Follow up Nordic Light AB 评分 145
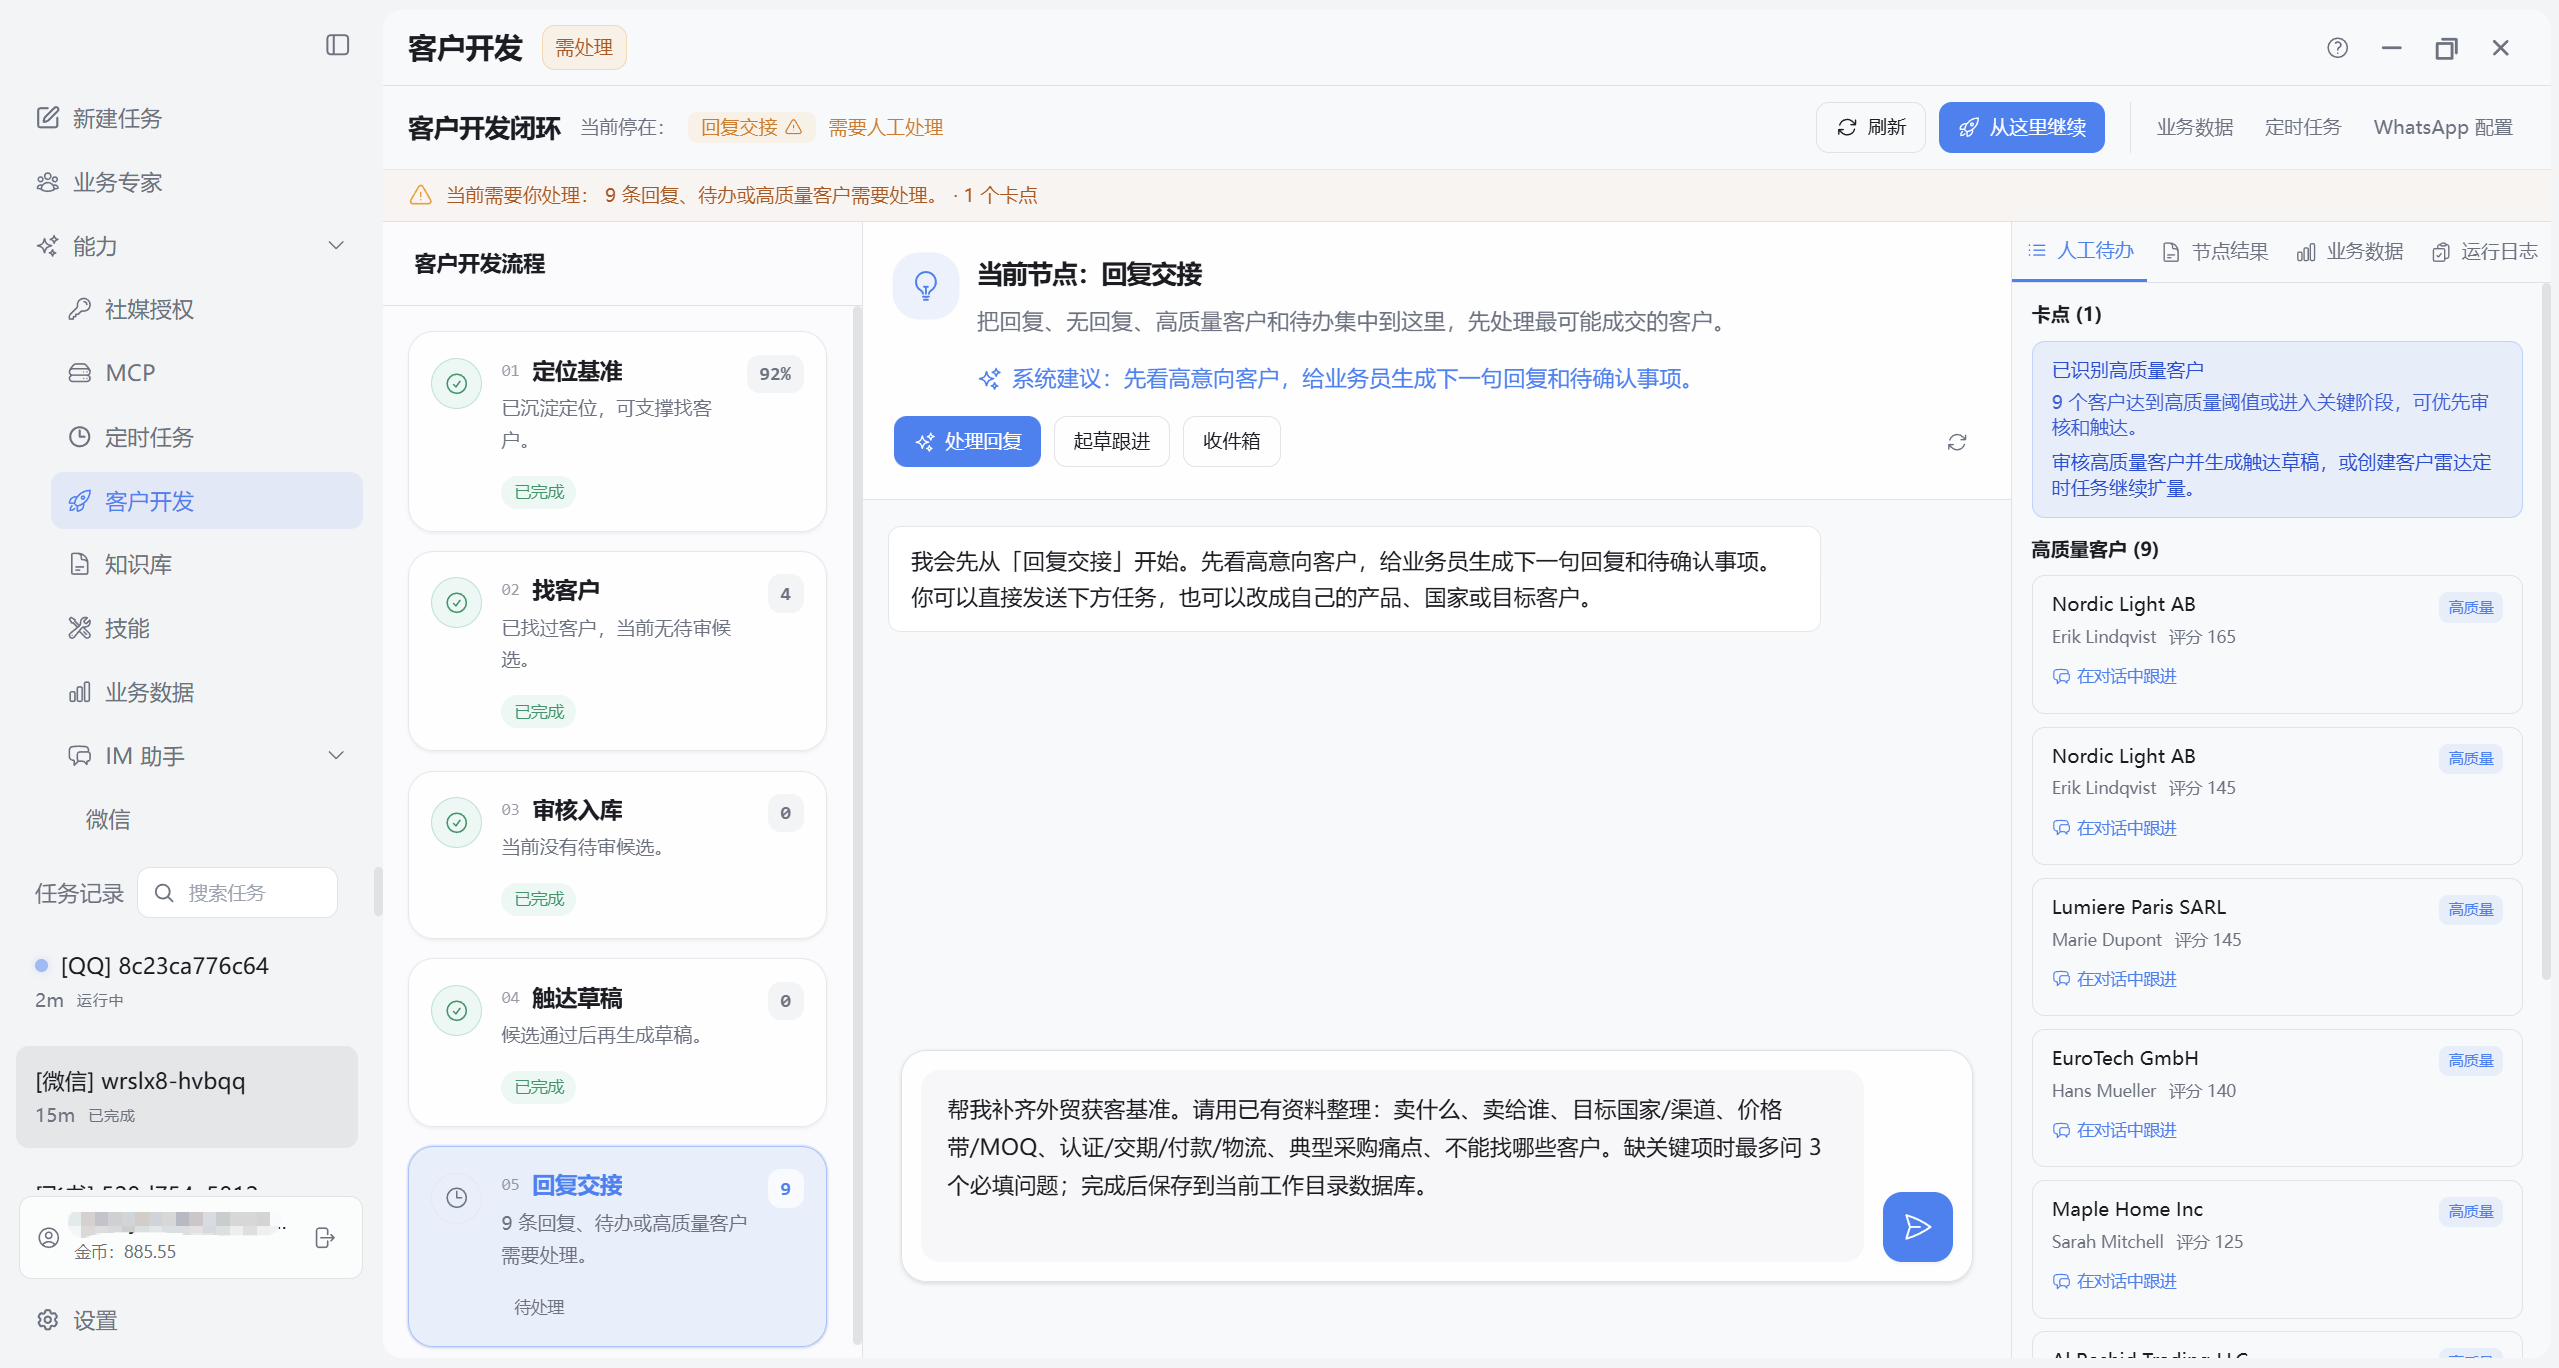Screen dimensions: 2559x1368 click(x=2114, y=828)
